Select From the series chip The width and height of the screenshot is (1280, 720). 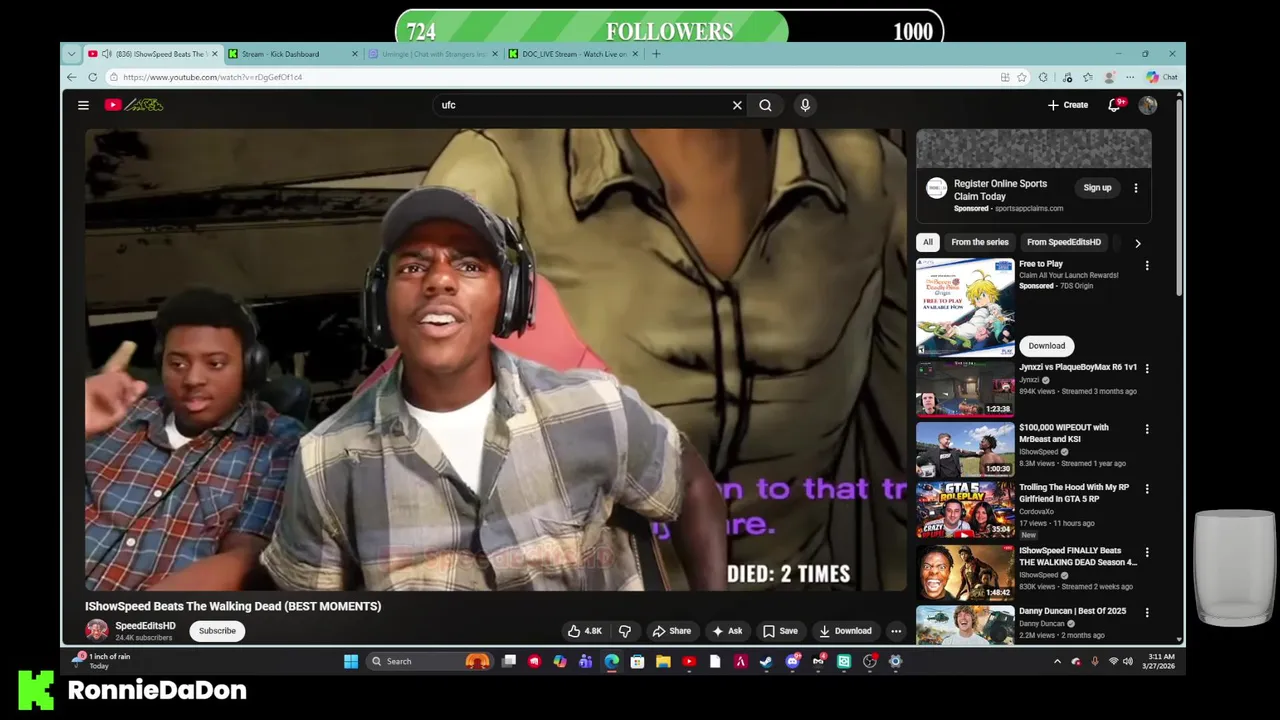tap(980, 242)
